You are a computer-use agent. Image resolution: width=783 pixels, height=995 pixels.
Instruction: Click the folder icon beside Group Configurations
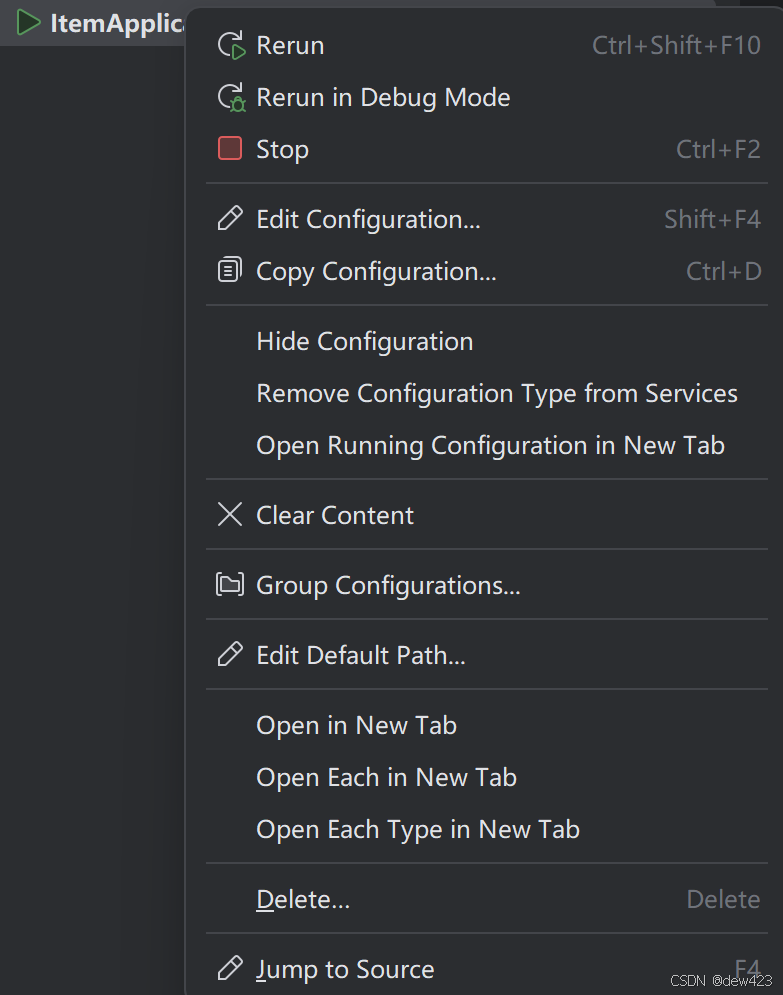[230, 585]
